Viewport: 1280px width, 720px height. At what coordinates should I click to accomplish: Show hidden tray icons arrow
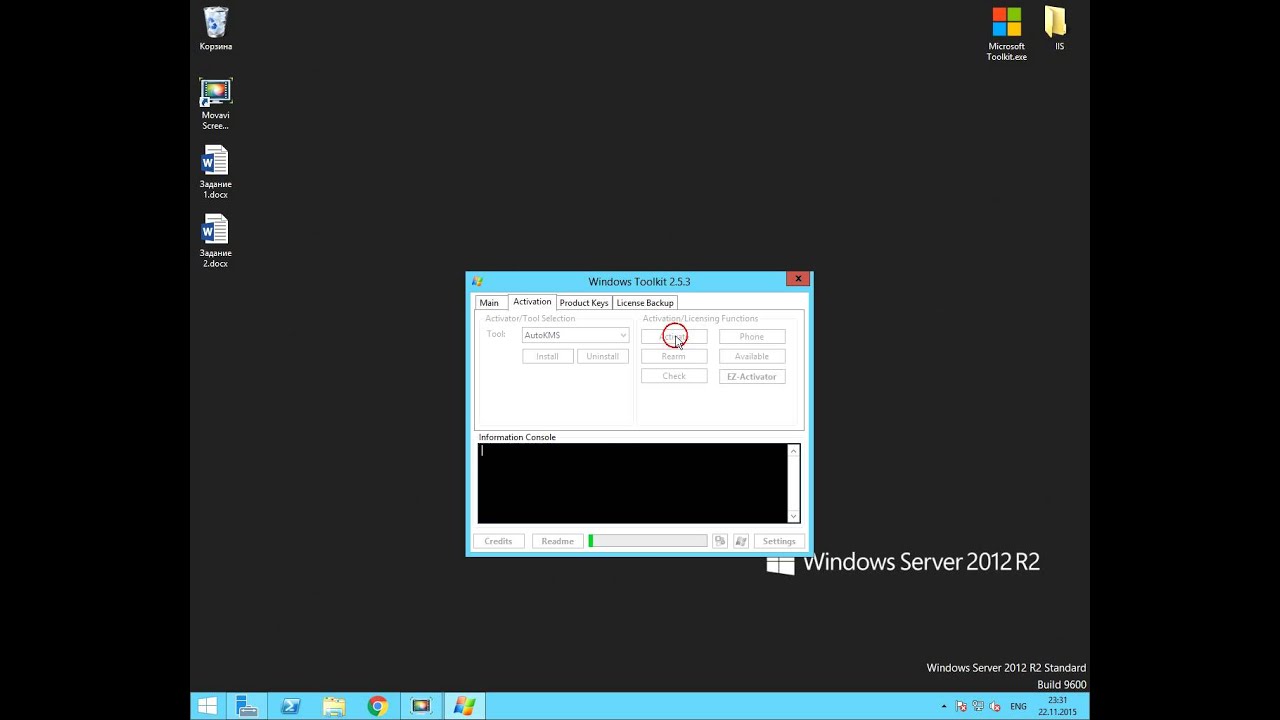(x=944, y=706)
